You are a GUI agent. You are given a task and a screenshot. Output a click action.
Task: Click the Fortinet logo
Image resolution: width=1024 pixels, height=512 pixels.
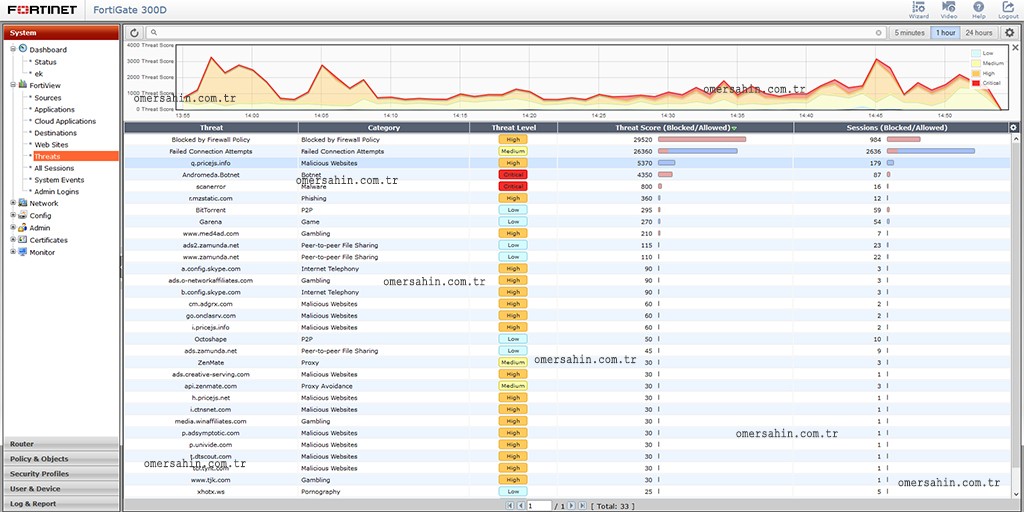click(42, 10)
